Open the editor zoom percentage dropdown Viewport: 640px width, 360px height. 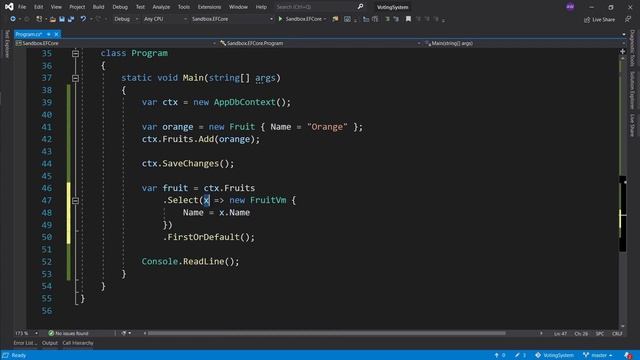point(26,333)
